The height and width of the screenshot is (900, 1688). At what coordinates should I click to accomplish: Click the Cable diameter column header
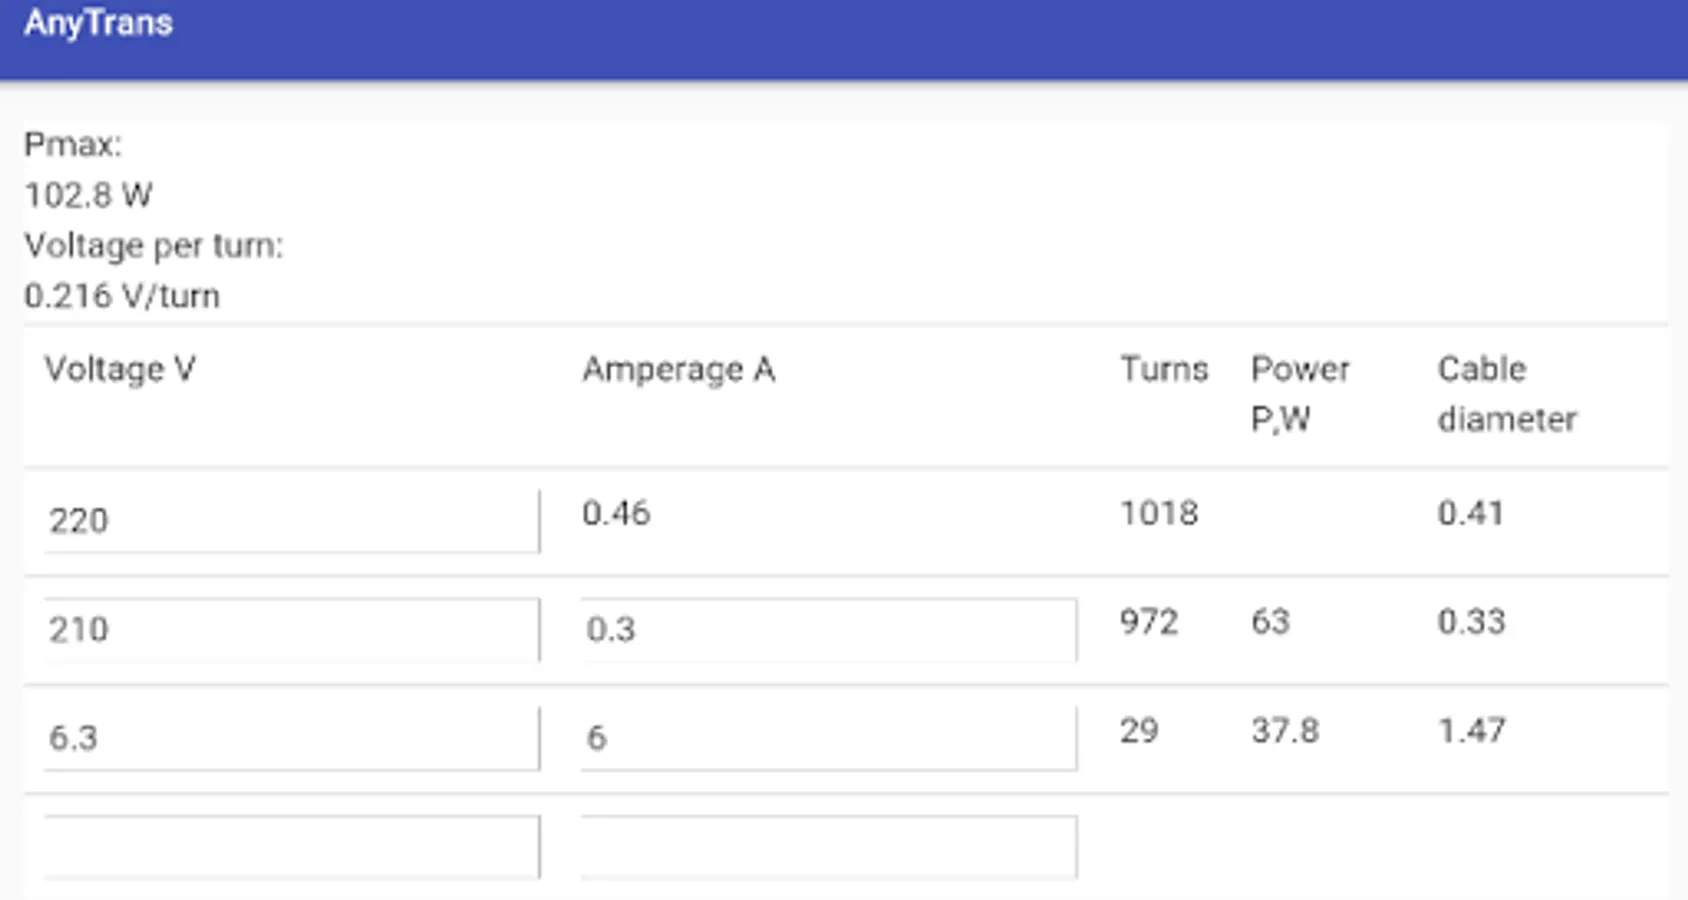(x=1507, y=394)
